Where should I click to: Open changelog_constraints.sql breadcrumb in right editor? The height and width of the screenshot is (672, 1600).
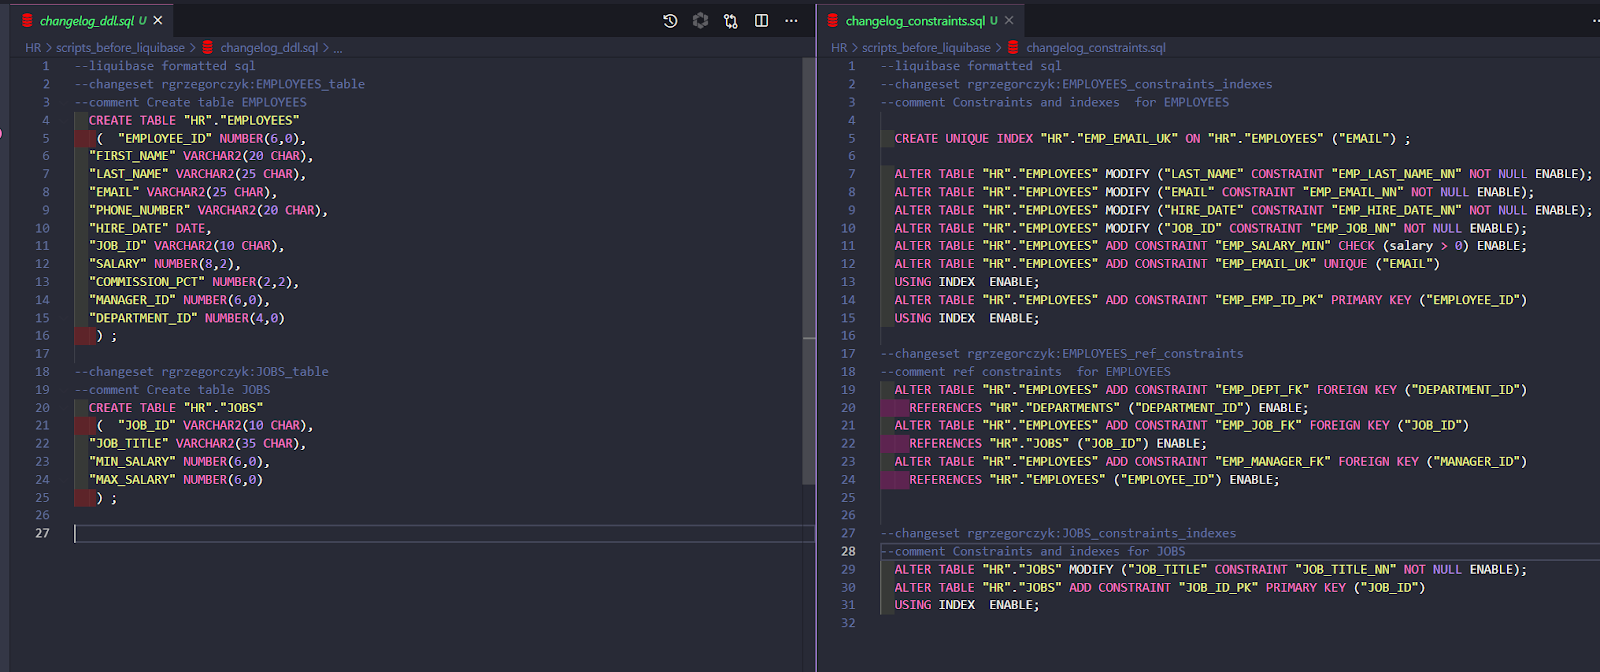1095,48
